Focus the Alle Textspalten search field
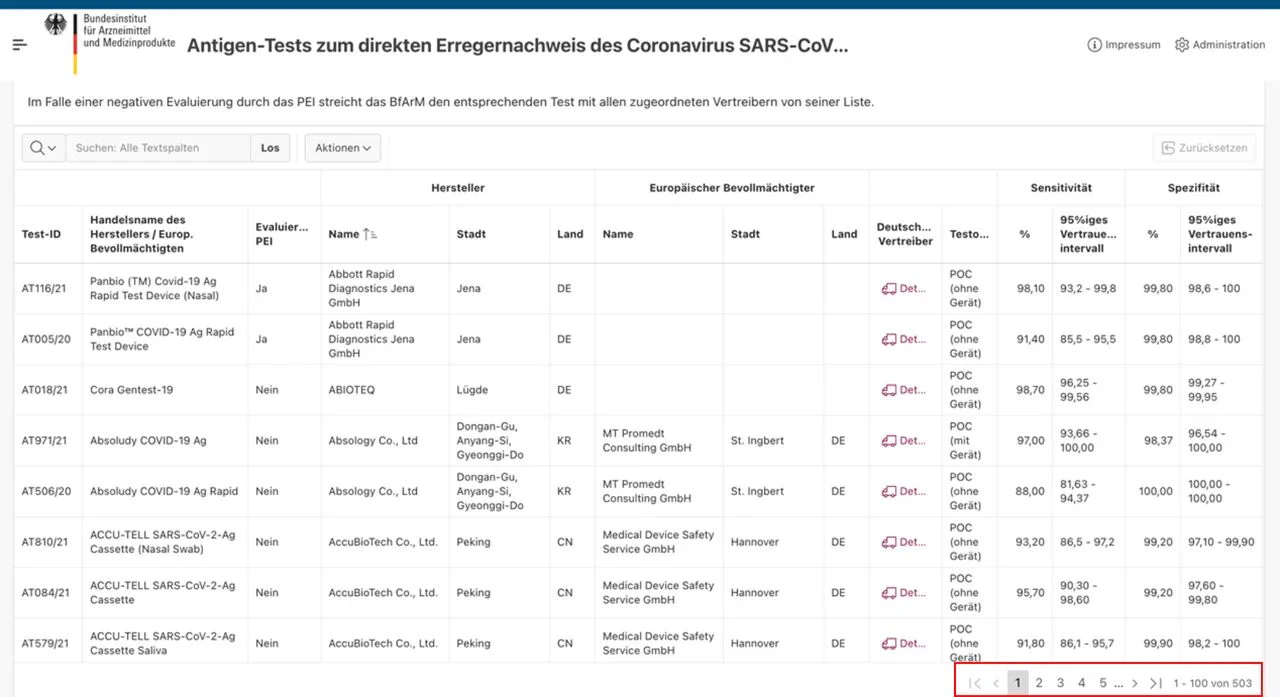Image resolution: width=1280 pixels, height=697 pixels. [158, 148]
